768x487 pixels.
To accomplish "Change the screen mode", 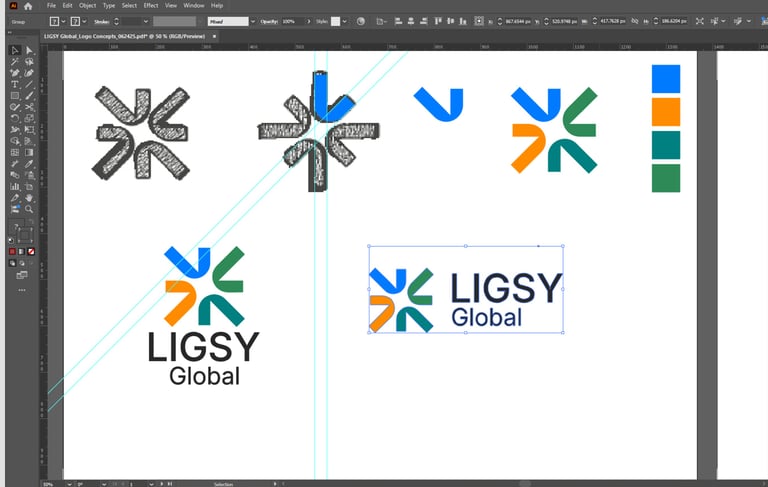I will pyautogui.click(x=22, y=275).
